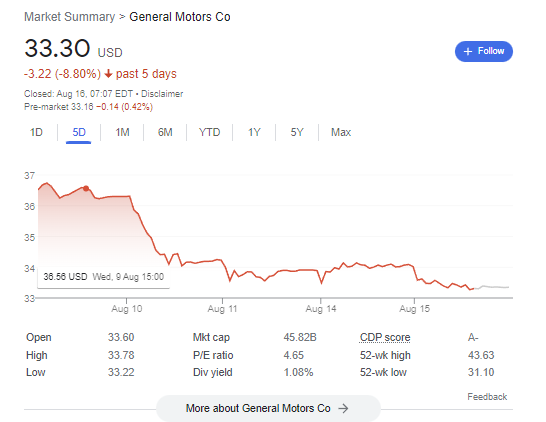
Task: Click the Feedback link
Action: (x=487, y=397)
